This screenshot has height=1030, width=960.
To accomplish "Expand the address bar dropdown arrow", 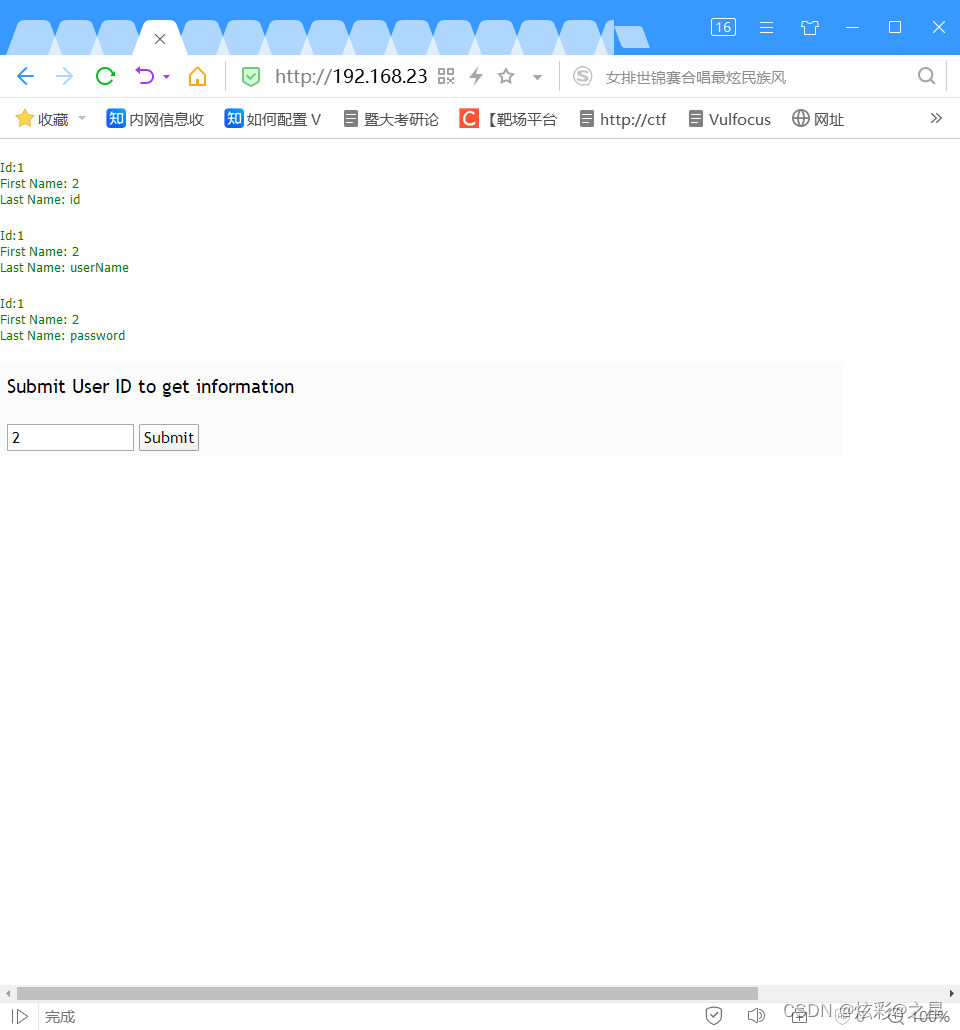I will pyautogui.click(x=537, y=76).
